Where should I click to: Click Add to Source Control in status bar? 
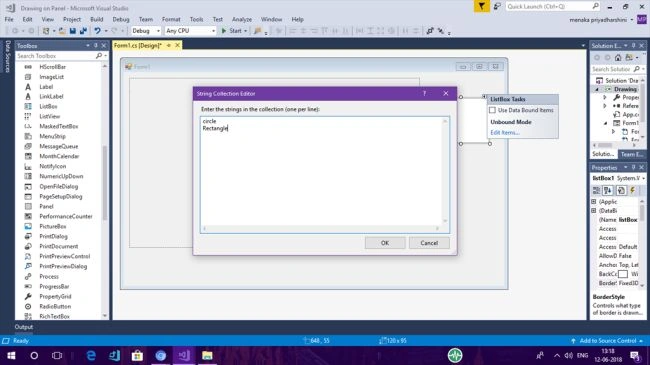coord(608,341)
